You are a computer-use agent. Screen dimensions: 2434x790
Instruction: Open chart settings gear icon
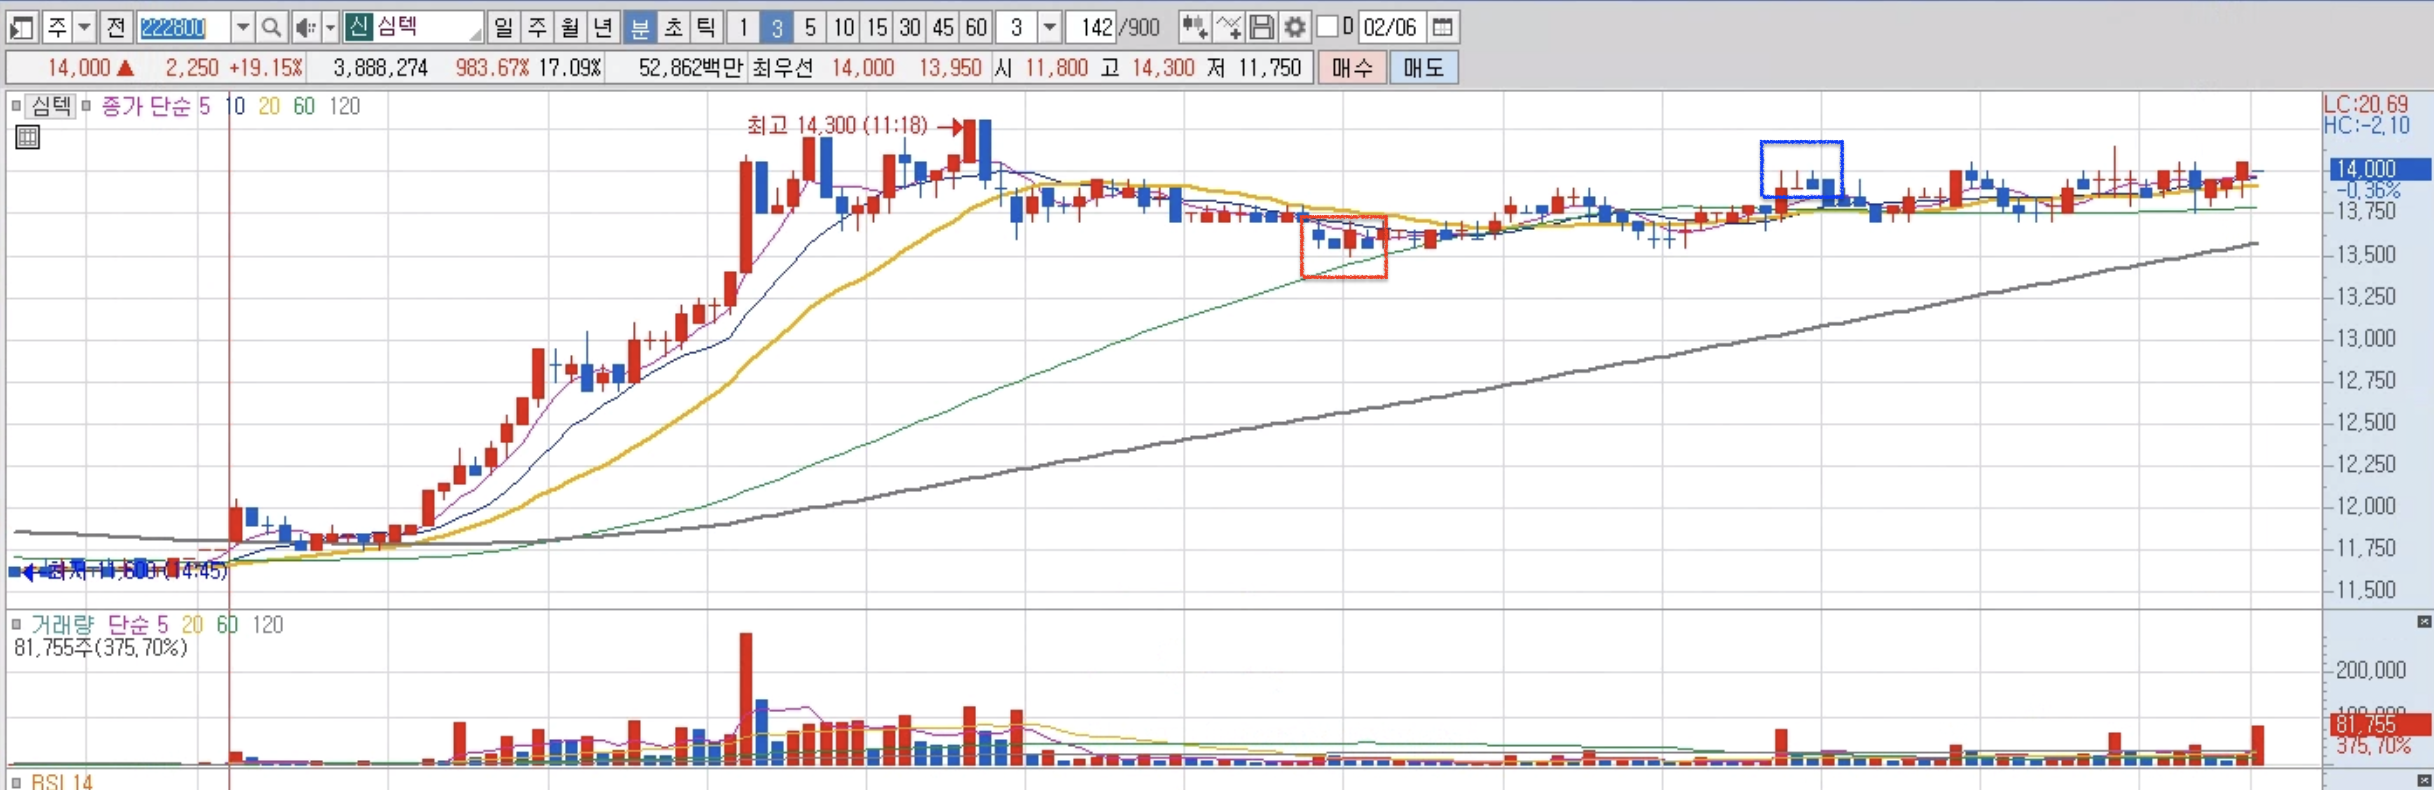pos(1295,27)
